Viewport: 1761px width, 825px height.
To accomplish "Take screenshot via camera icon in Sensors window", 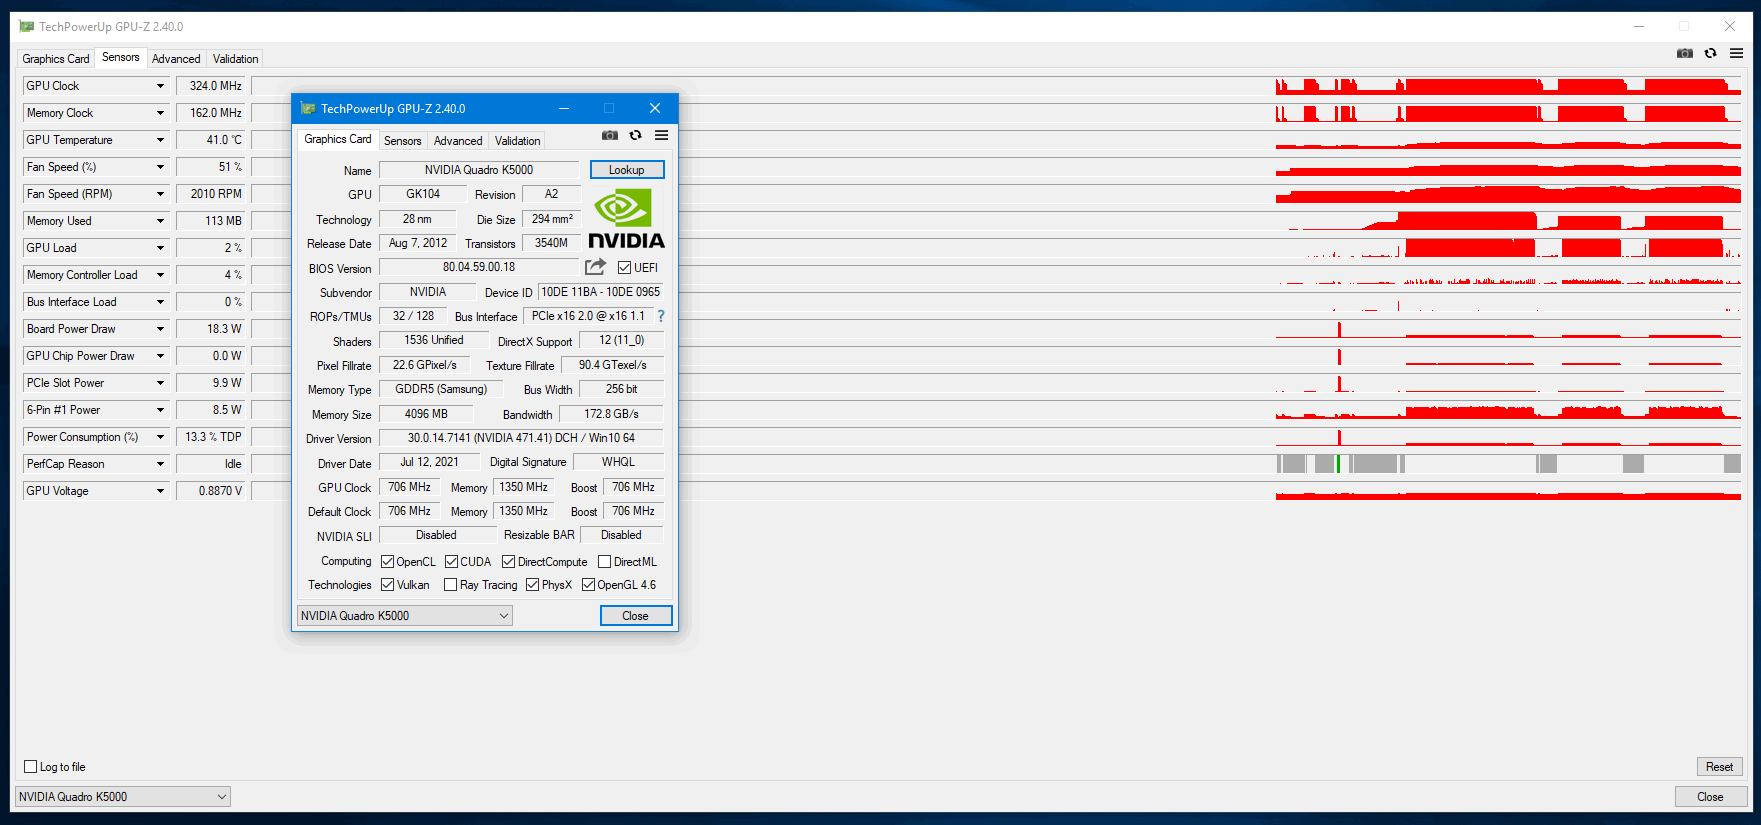I will point(1685,53).
